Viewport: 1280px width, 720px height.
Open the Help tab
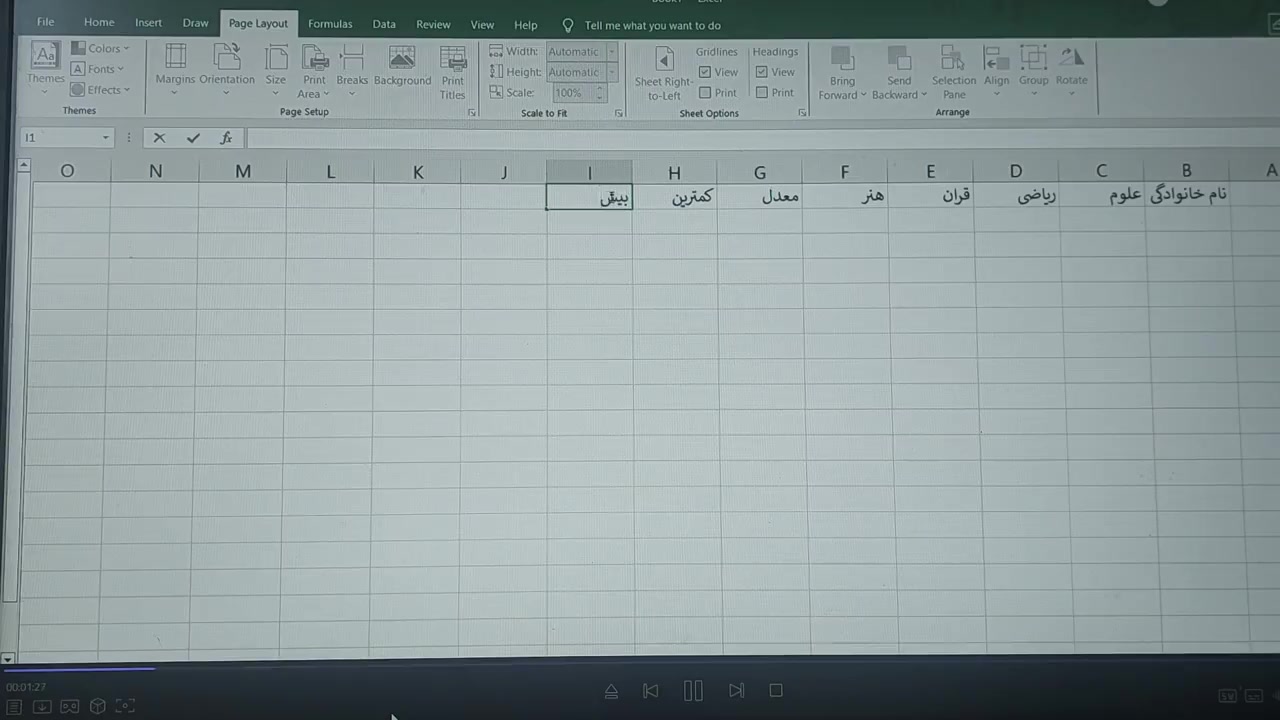click(526, 24)
